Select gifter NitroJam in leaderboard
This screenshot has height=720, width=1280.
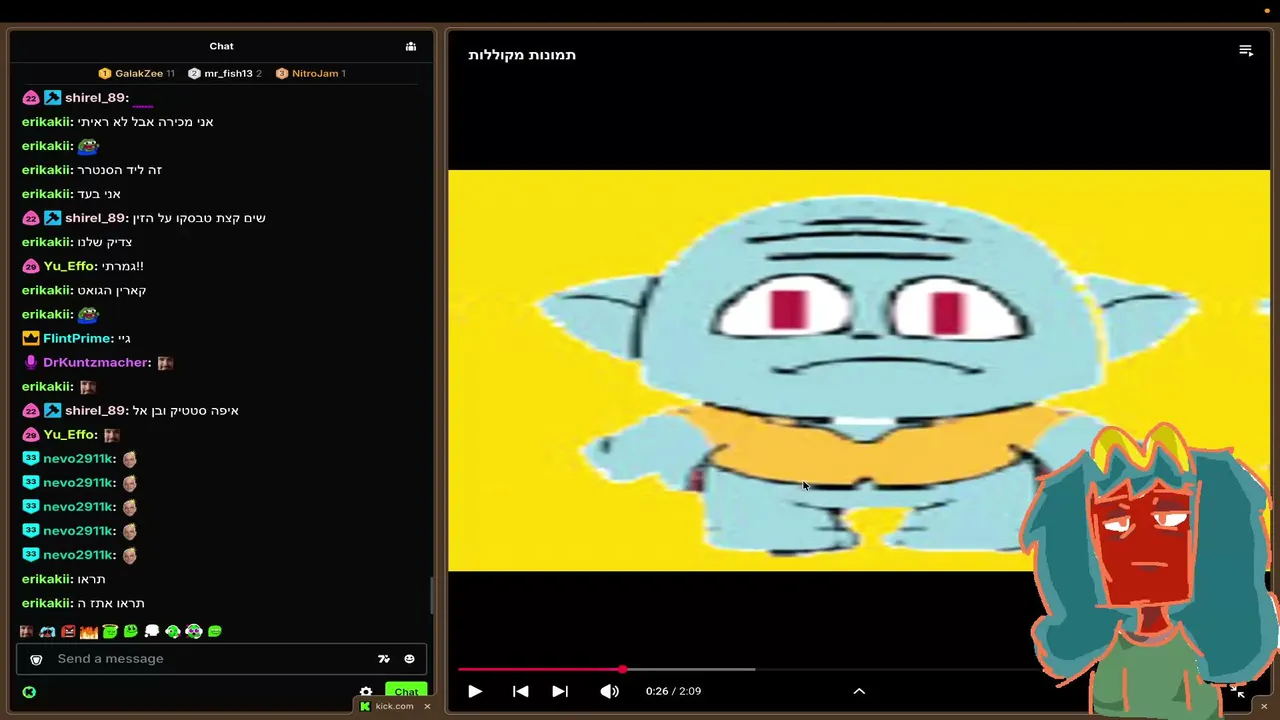coord(311,73)
